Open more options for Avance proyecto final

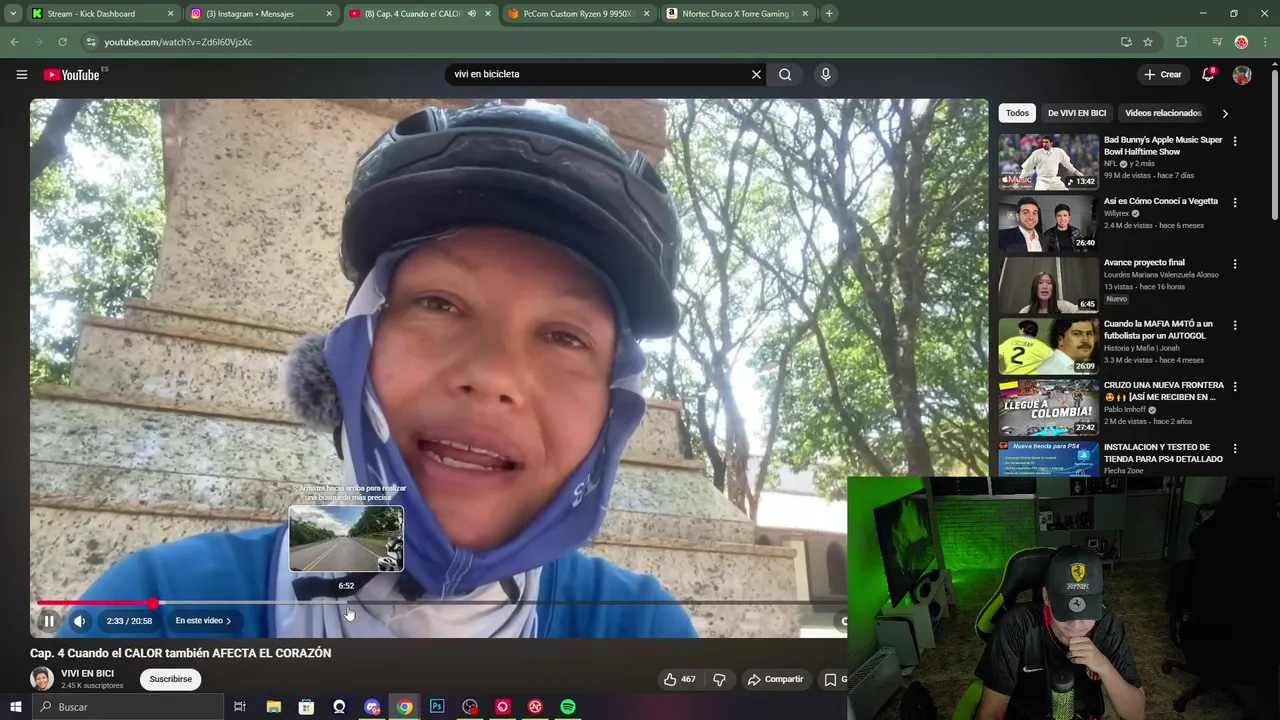point(1235,264)
